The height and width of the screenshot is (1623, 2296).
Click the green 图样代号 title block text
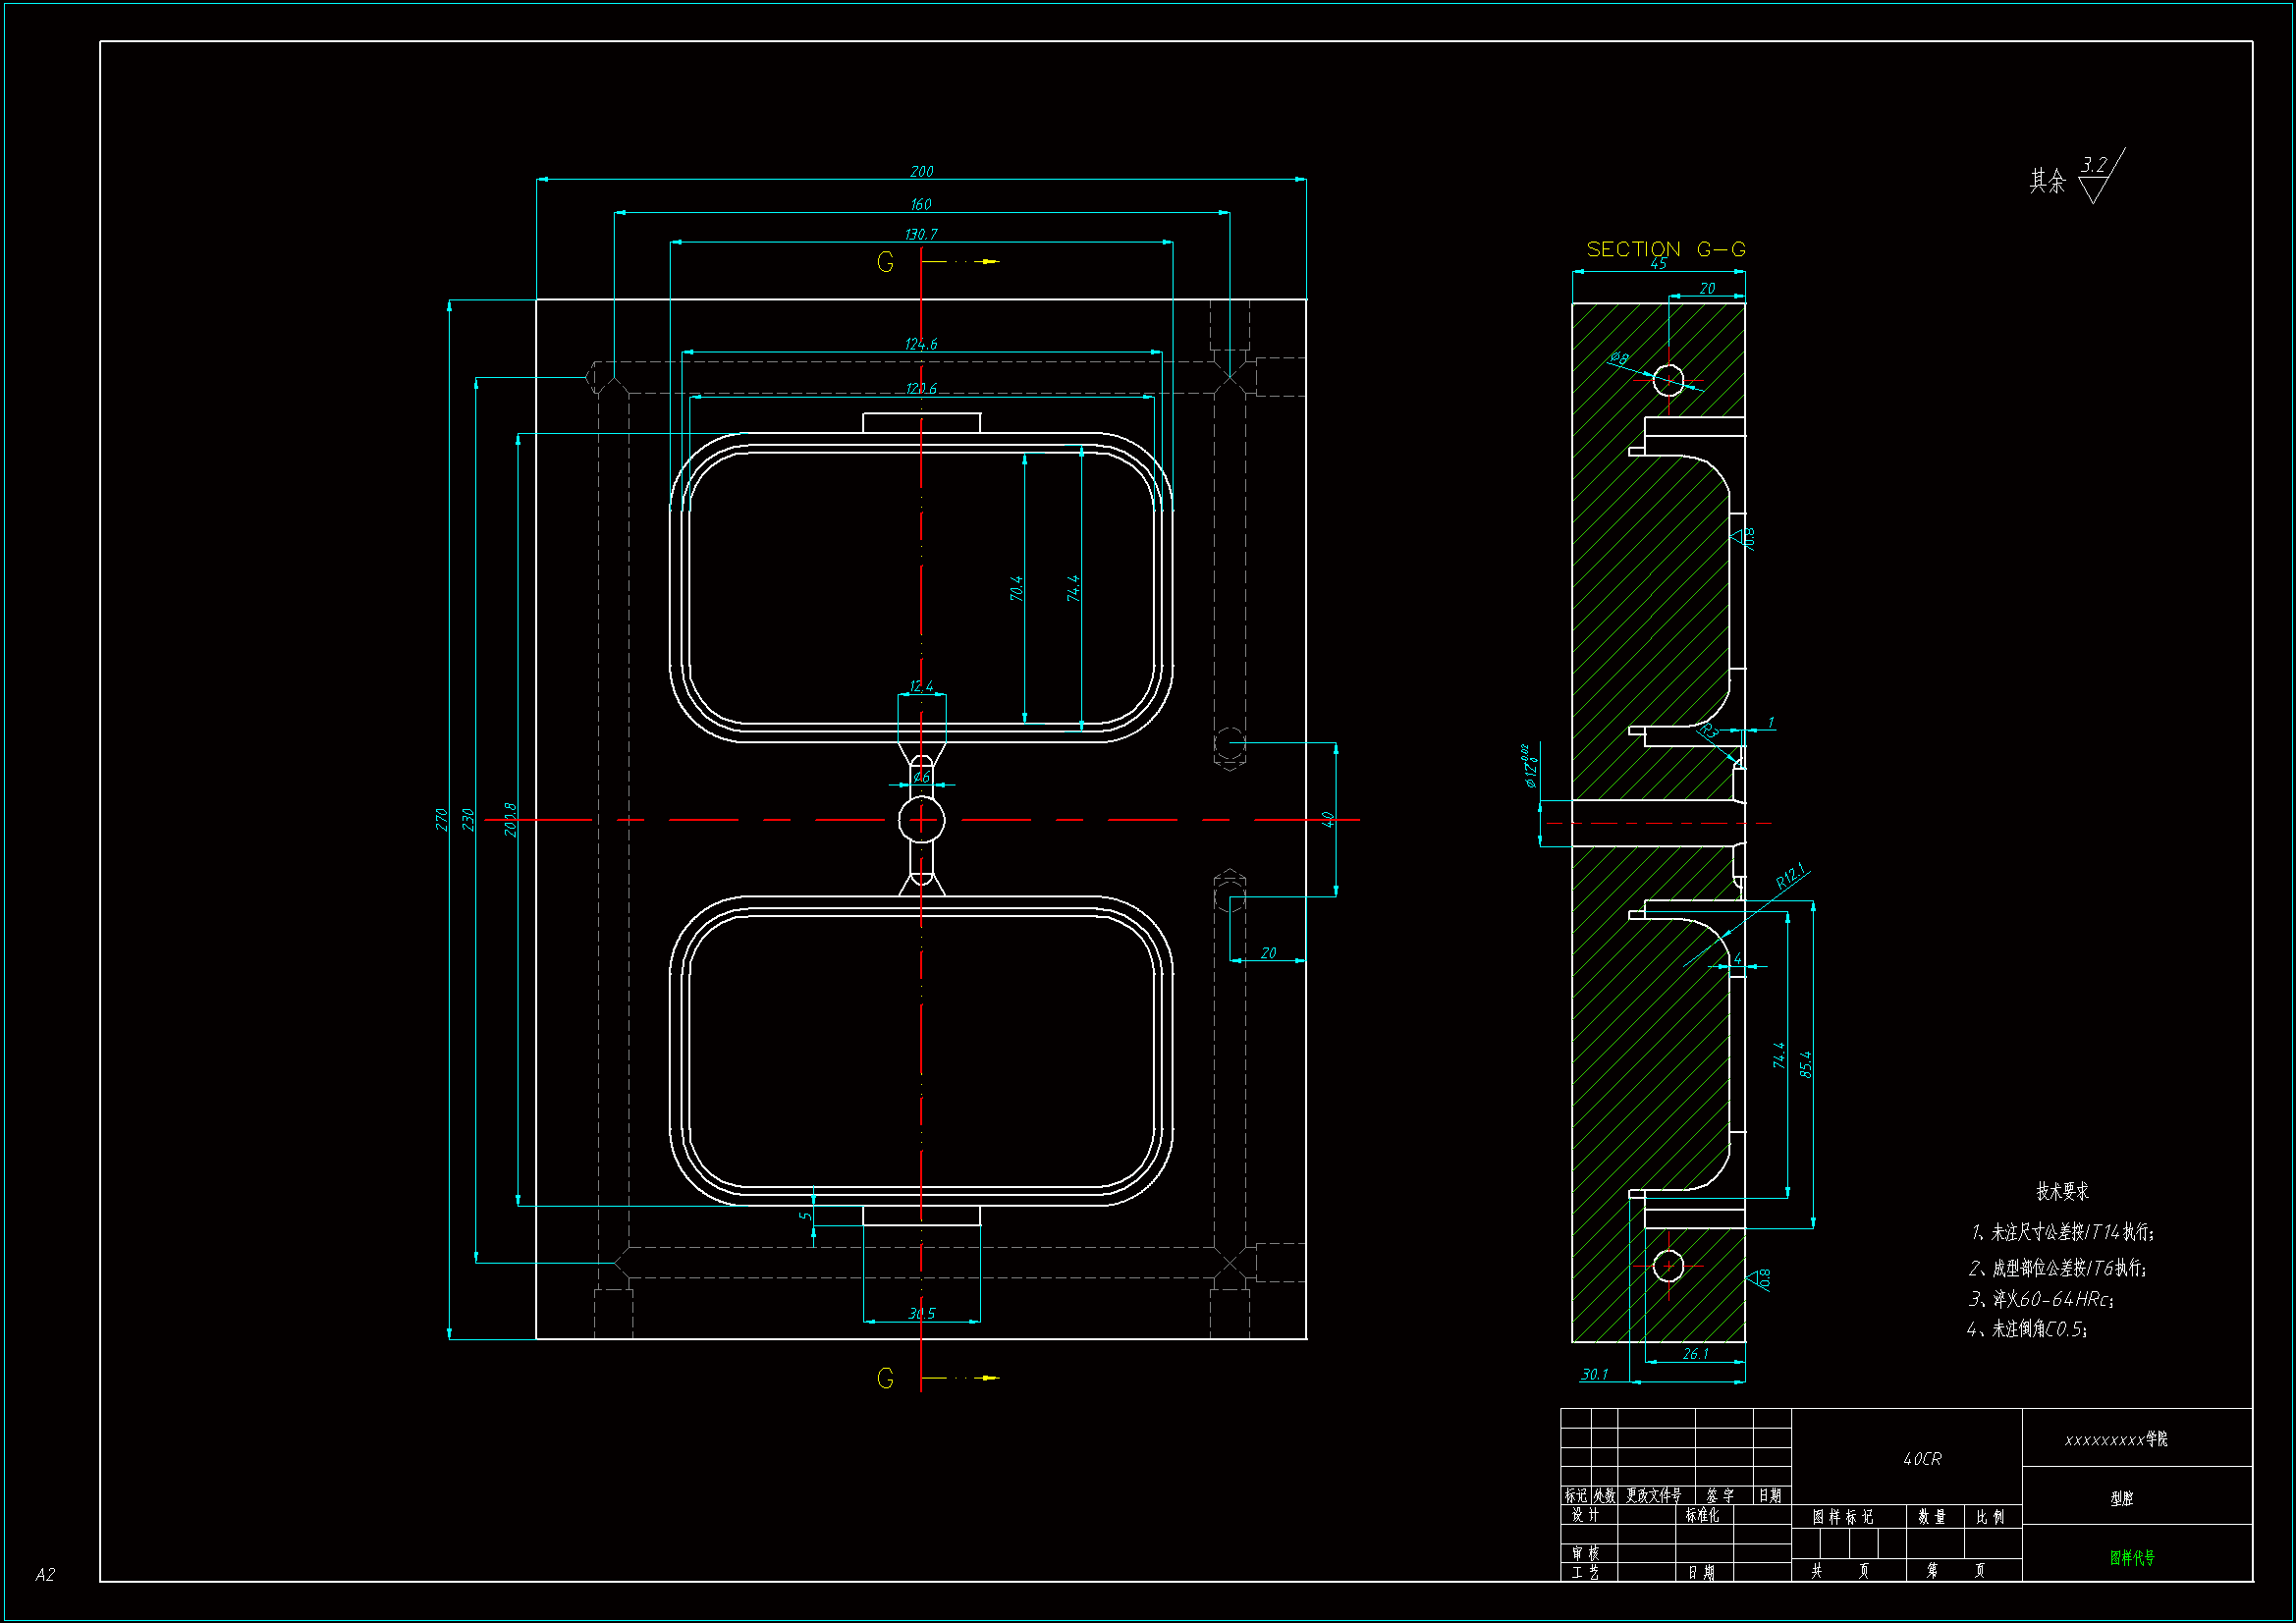(2131, 1557)
